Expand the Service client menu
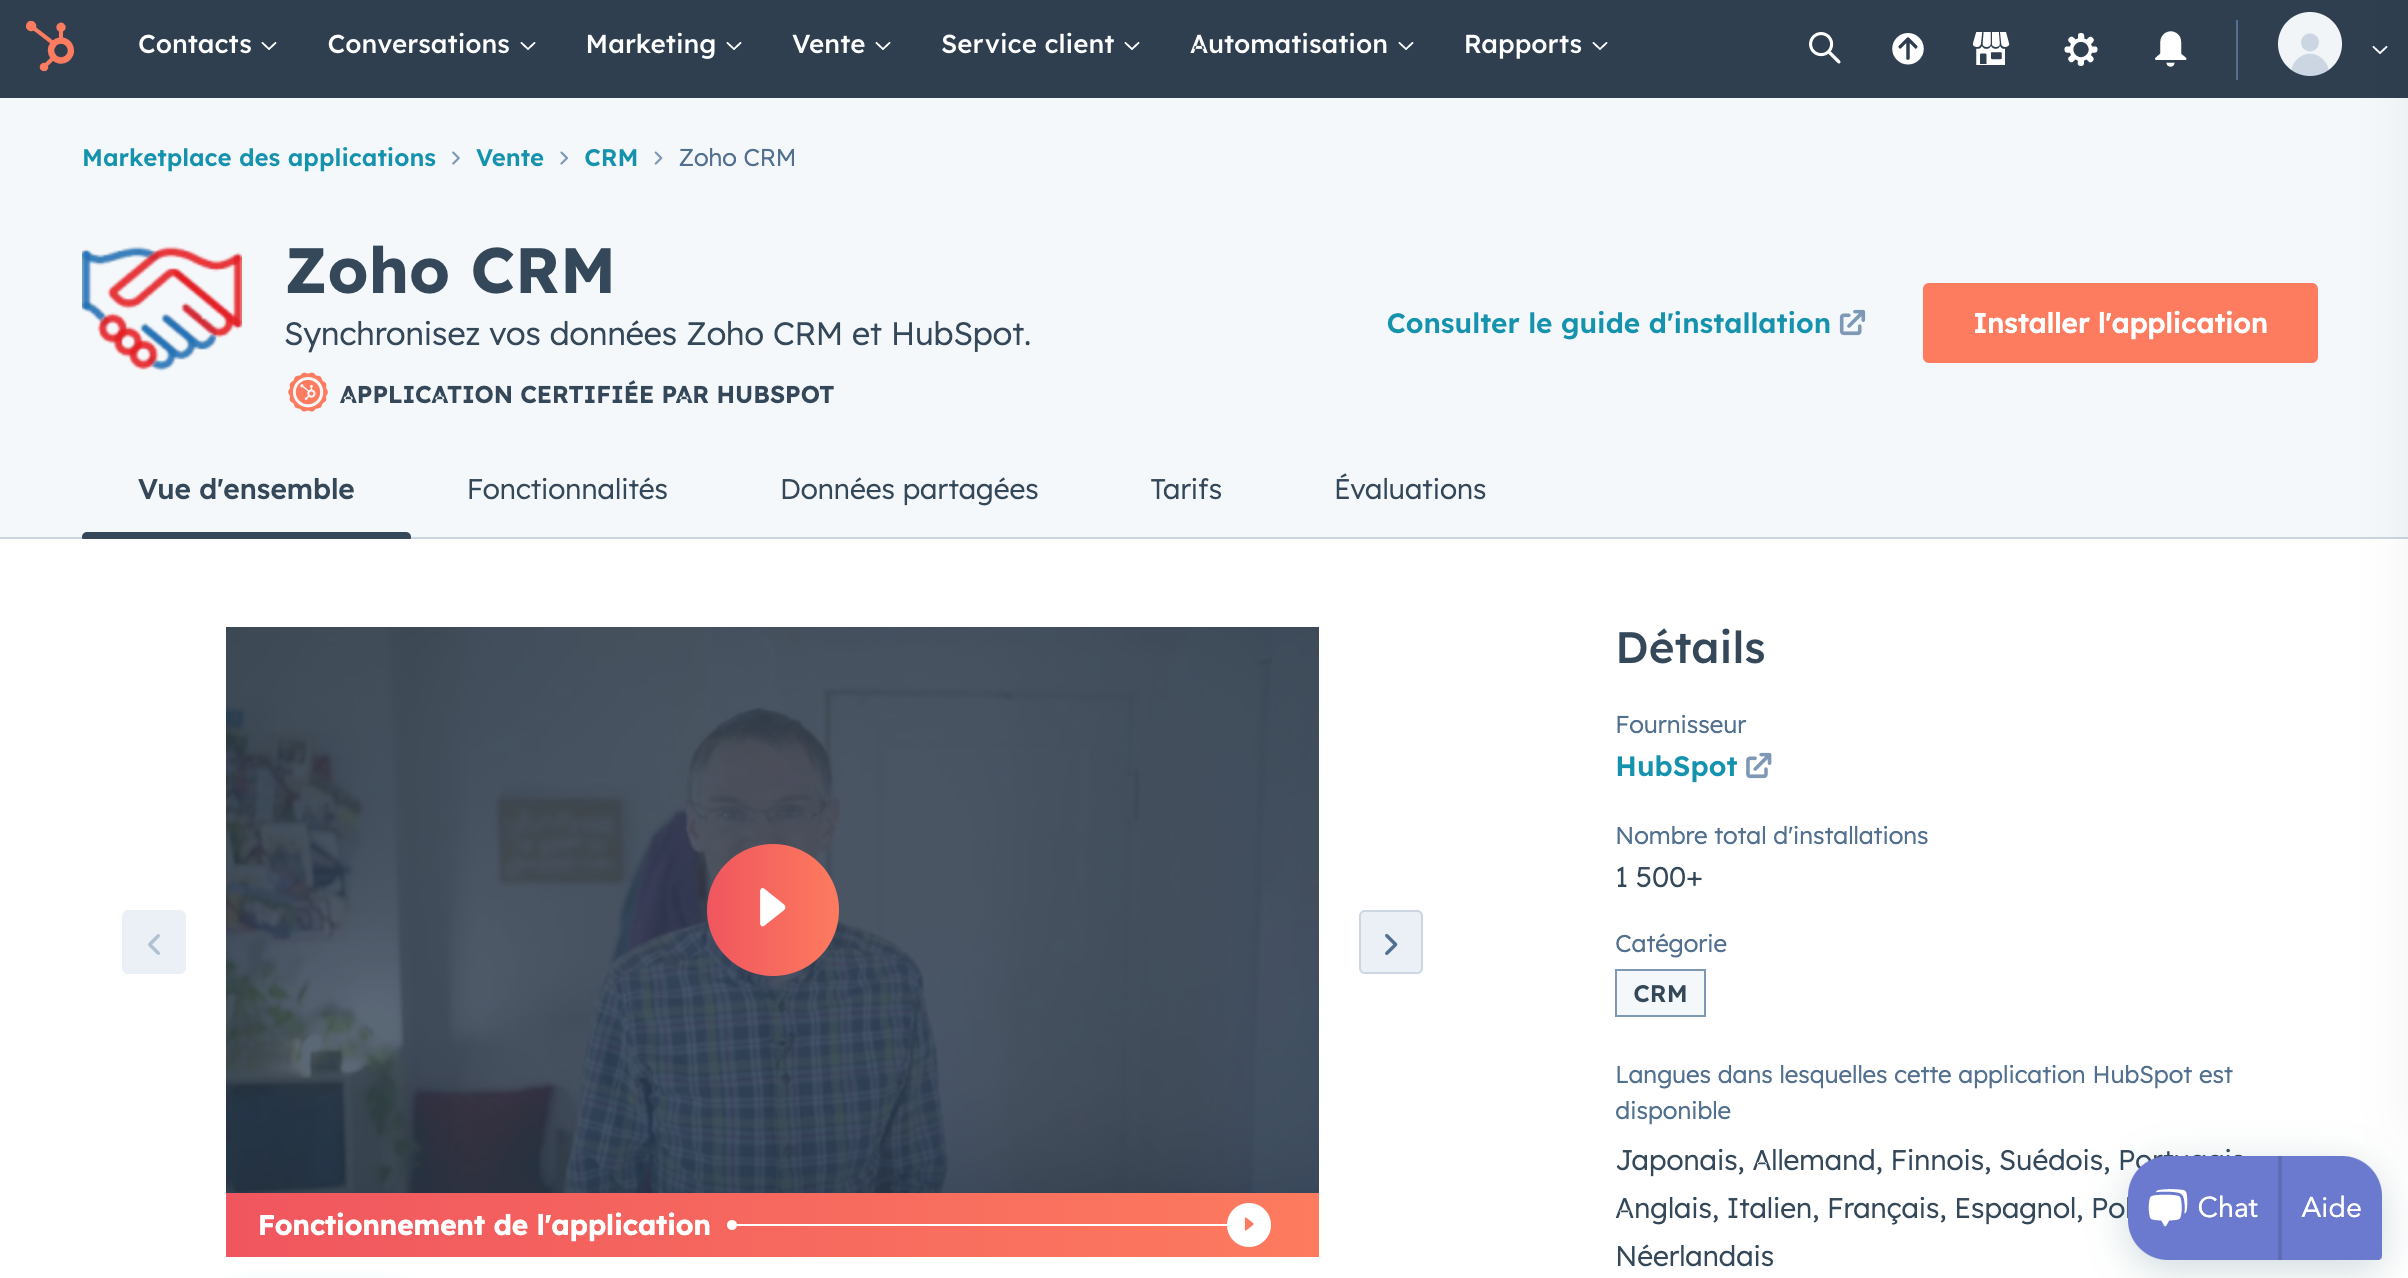Viewport: 2408px width, 1278px height. click(1040, 45)
